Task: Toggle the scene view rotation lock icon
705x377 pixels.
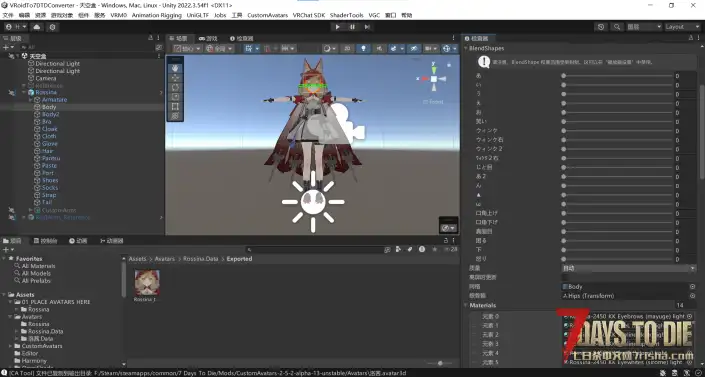Action: (449, 65)
